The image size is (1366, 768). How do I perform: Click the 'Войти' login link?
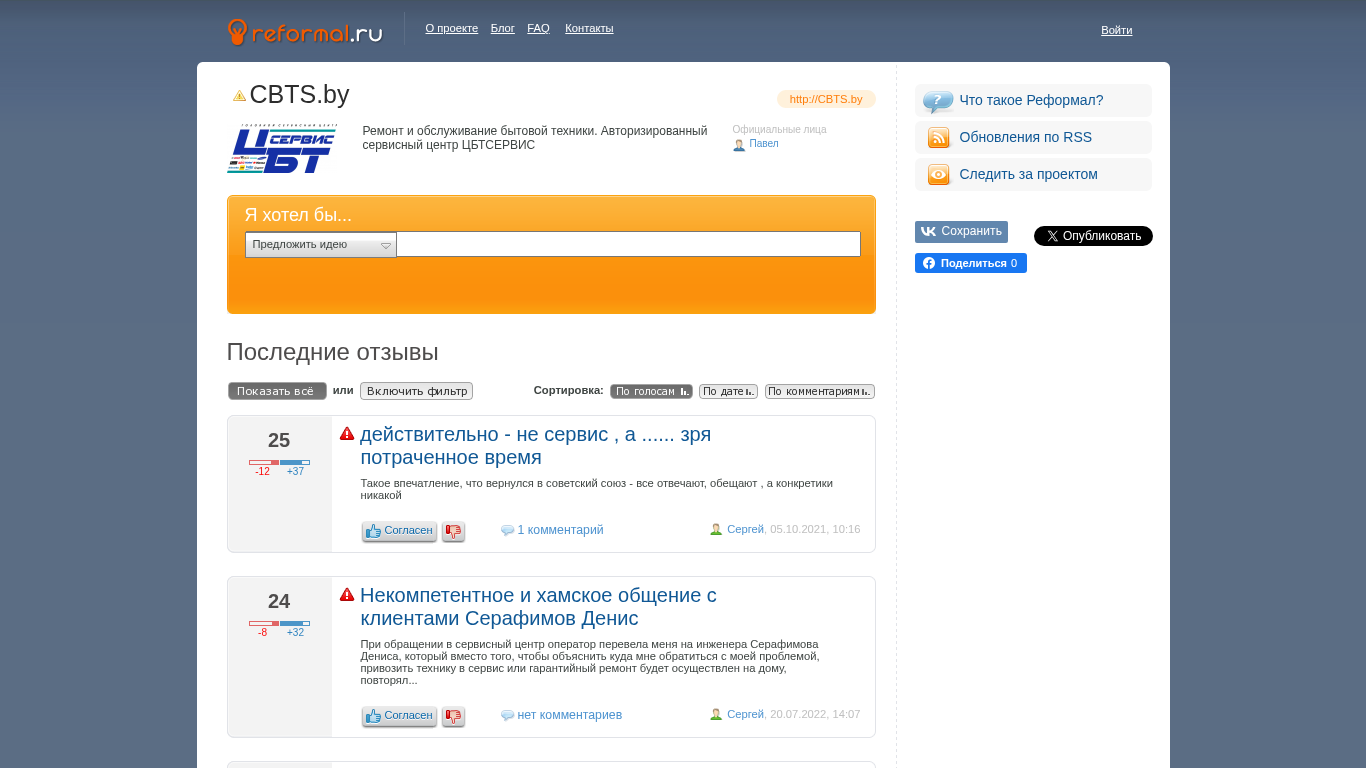(x=1117, y=30)
